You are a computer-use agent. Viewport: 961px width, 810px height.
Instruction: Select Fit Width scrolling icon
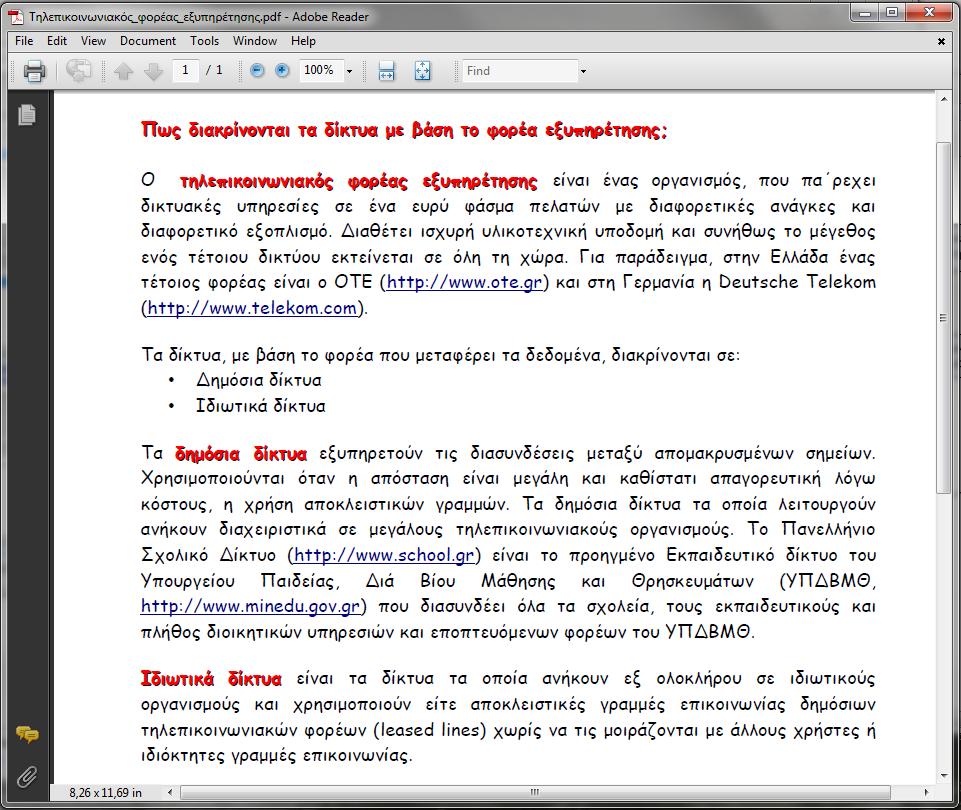point(386,71)
